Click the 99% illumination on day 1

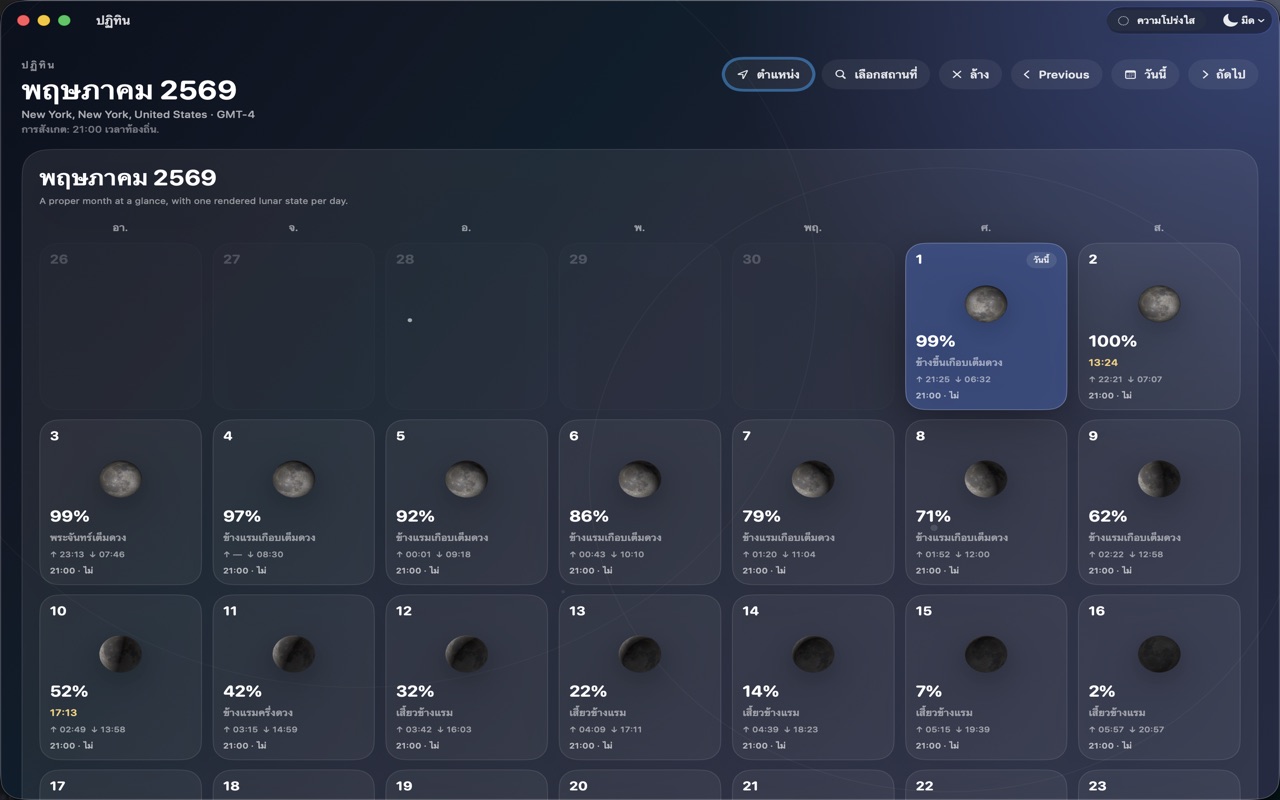(x=935, y=341)
